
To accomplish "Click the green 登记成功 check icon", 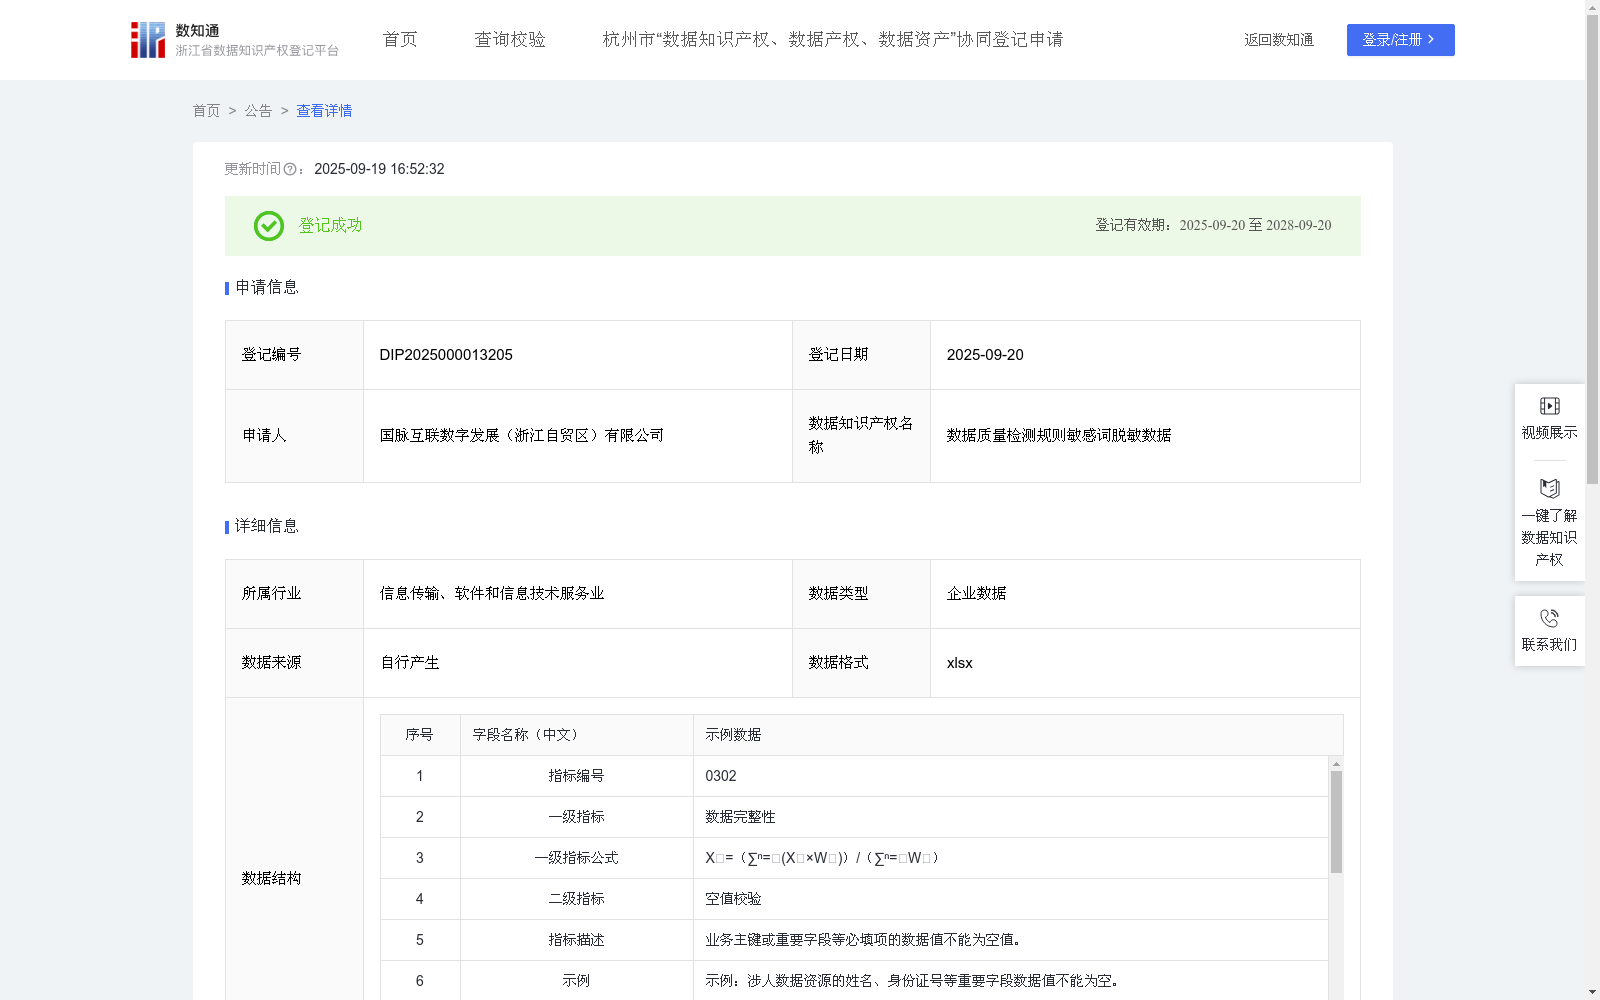I will pos(268,226).
